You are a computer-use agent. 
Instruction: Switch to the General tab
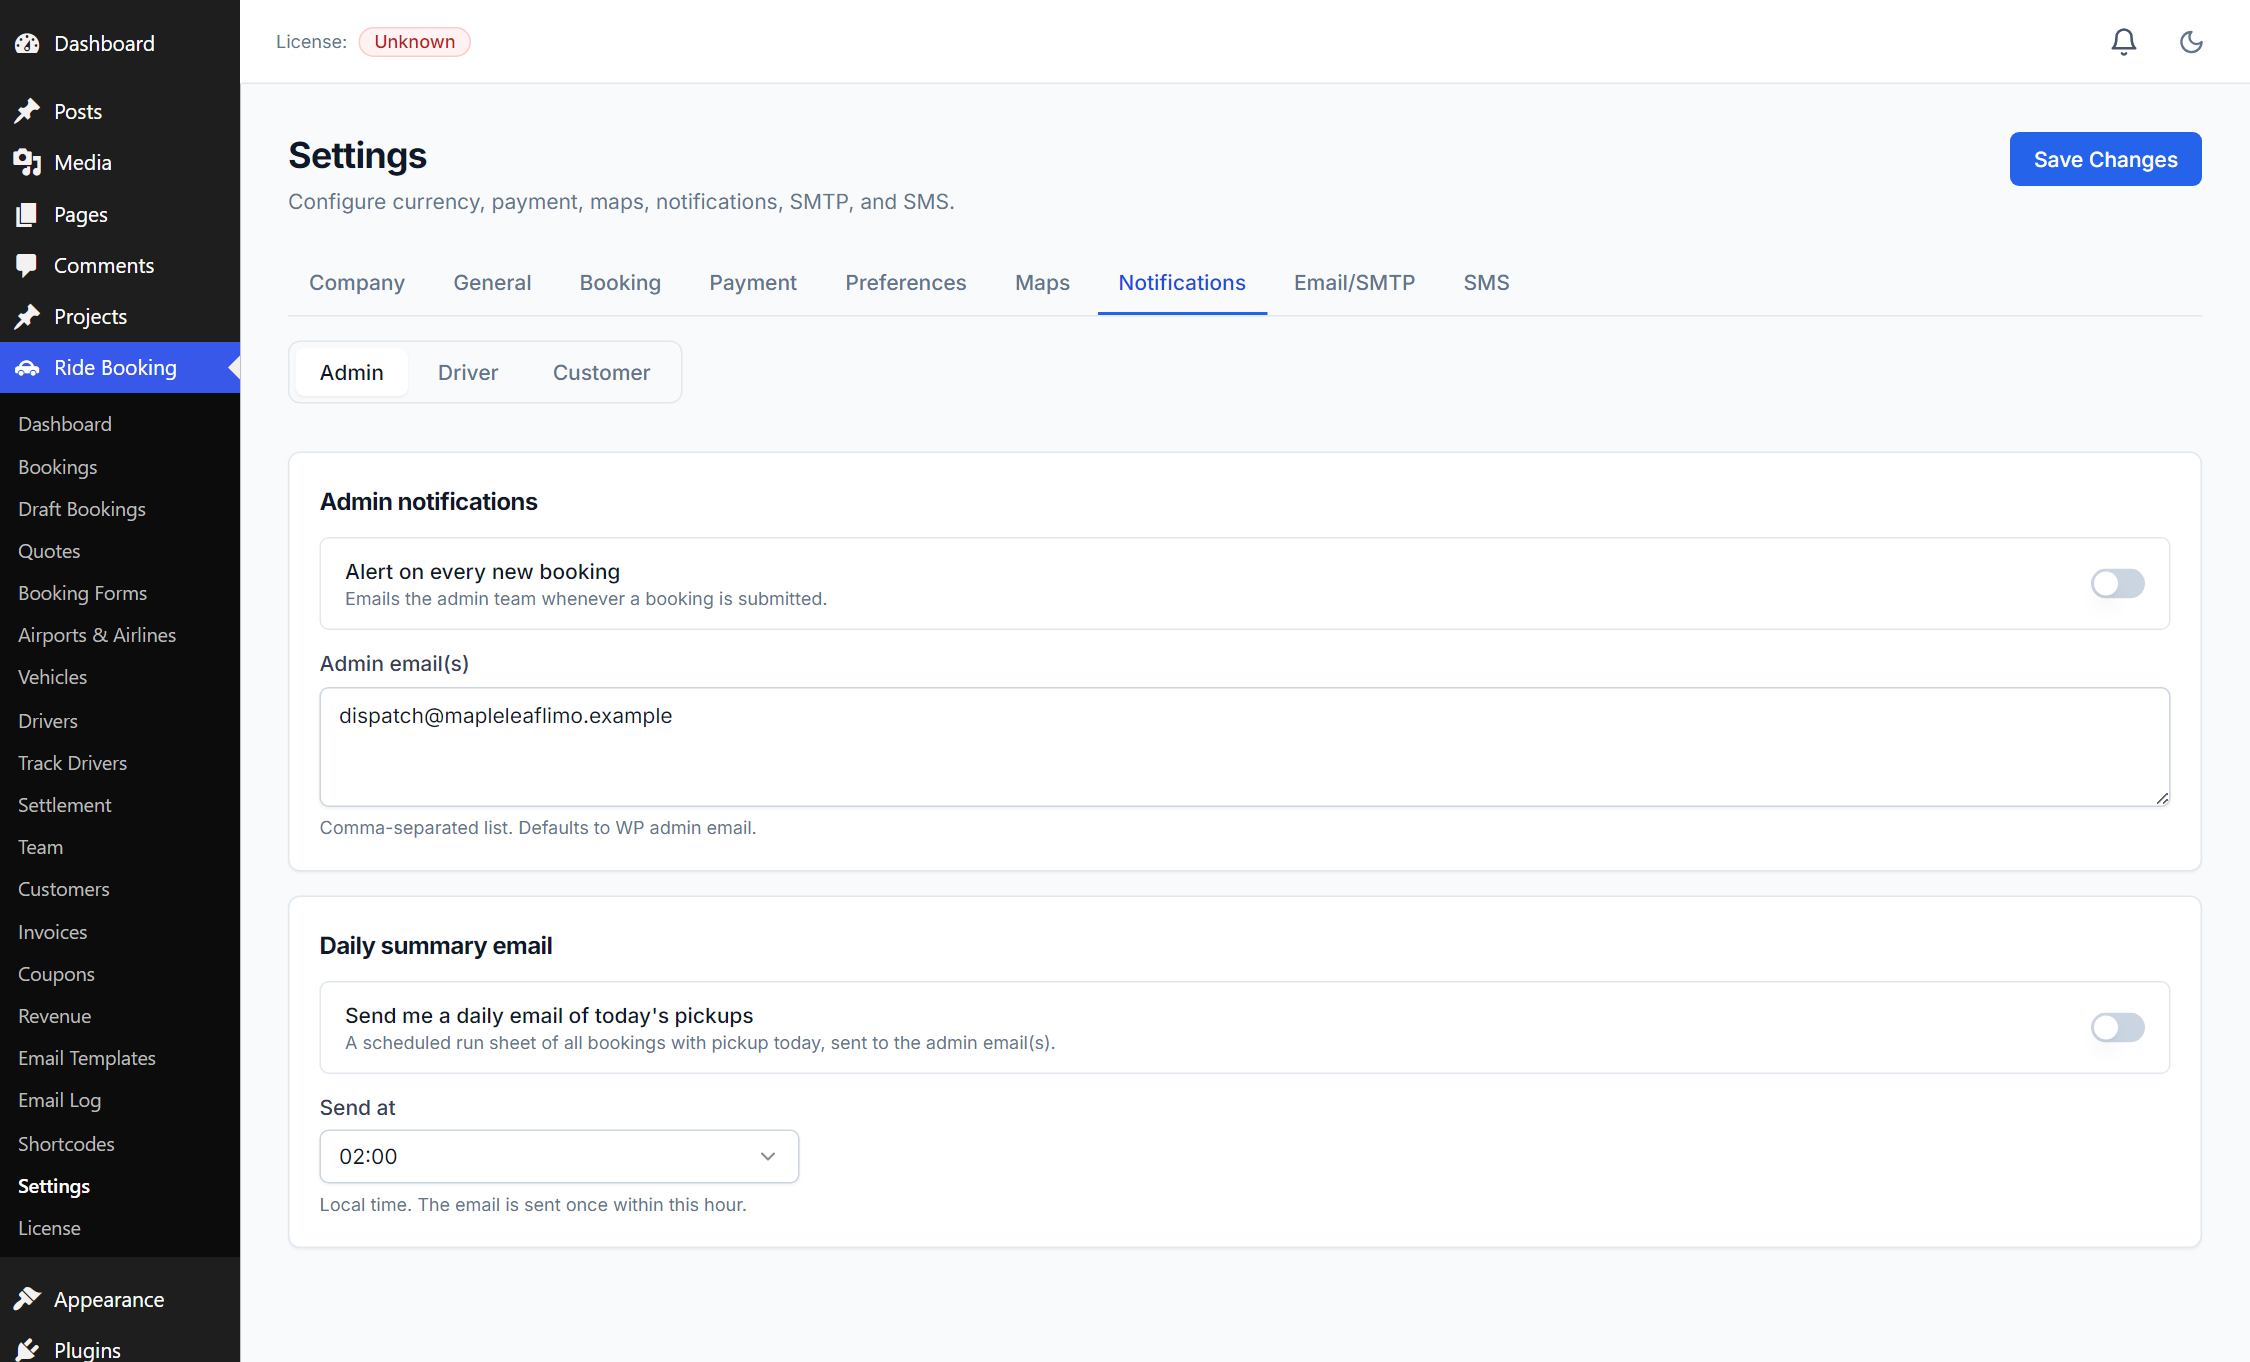tap(492, 283)
